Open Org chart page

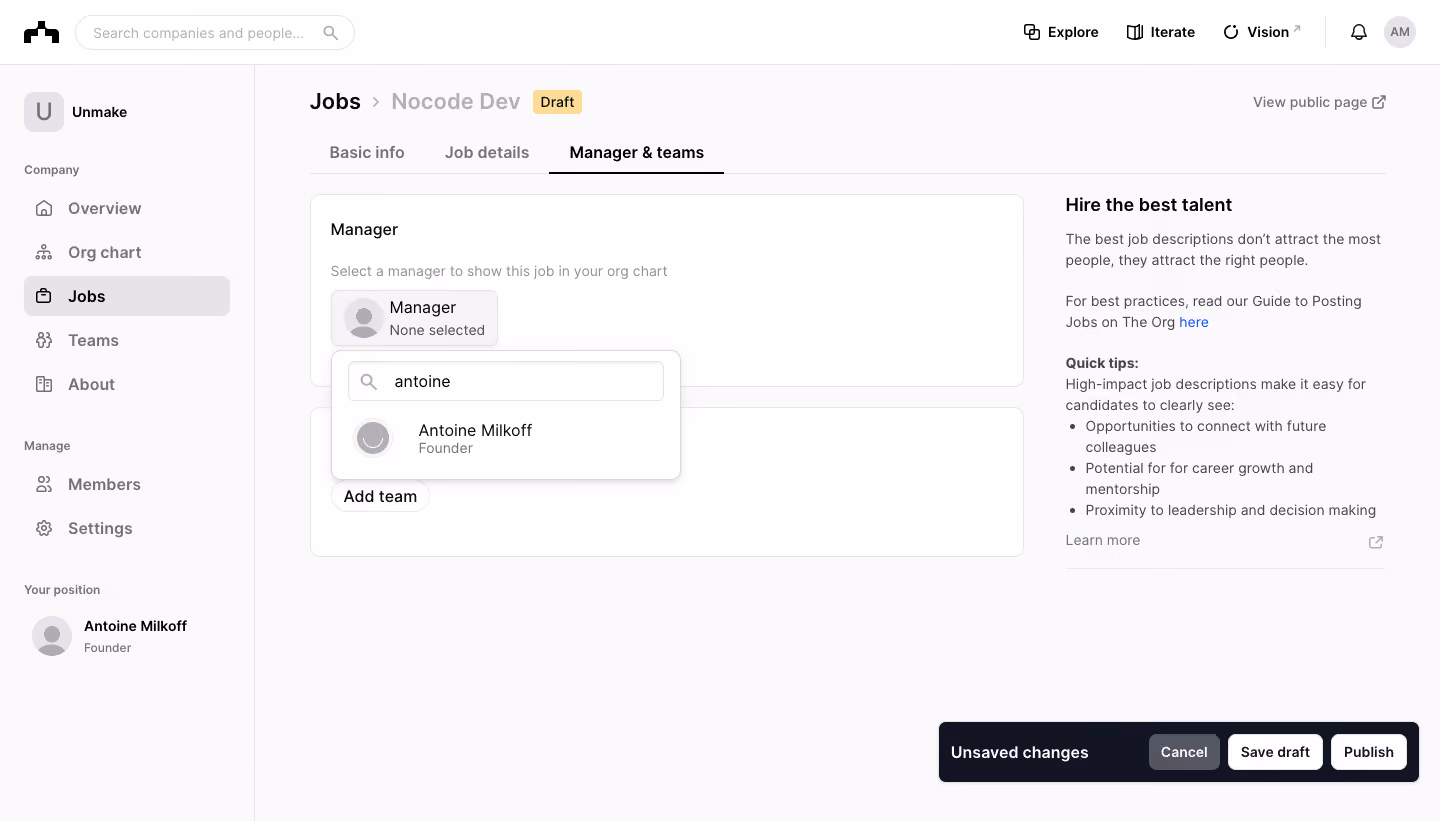127,252
